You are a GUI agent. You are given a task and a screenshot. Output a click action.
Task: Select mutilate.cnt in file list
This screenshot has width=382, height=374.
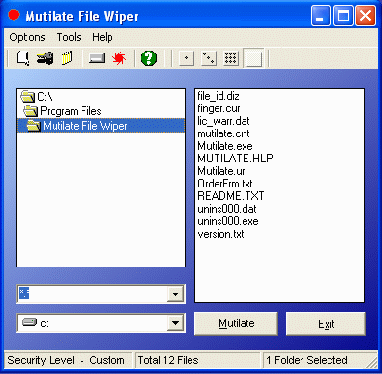tap(223, 134)
